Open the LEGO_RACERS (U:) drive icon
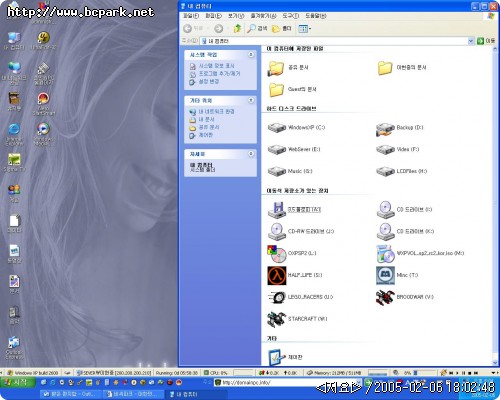Image resolution: width=500 pixels, height=400 pixels. tap(277, 297)
